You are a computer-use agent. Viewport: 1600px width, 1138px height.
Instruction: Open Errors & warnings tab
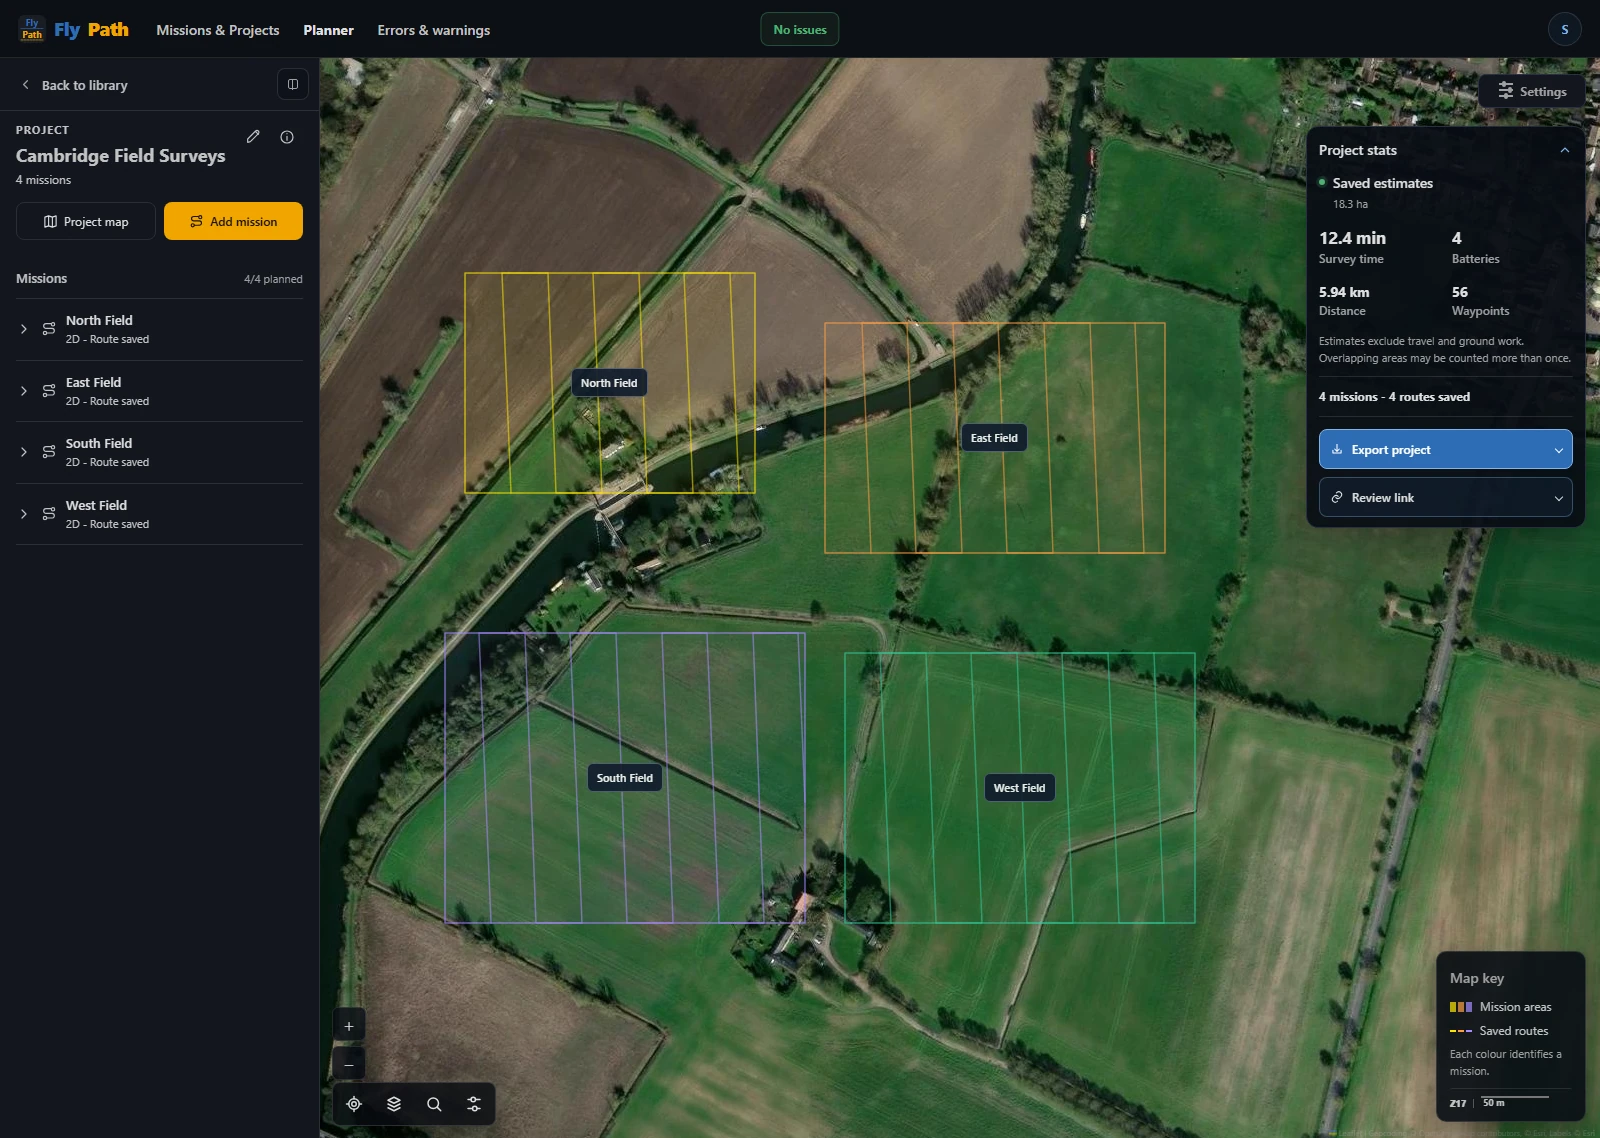(433, 30)
